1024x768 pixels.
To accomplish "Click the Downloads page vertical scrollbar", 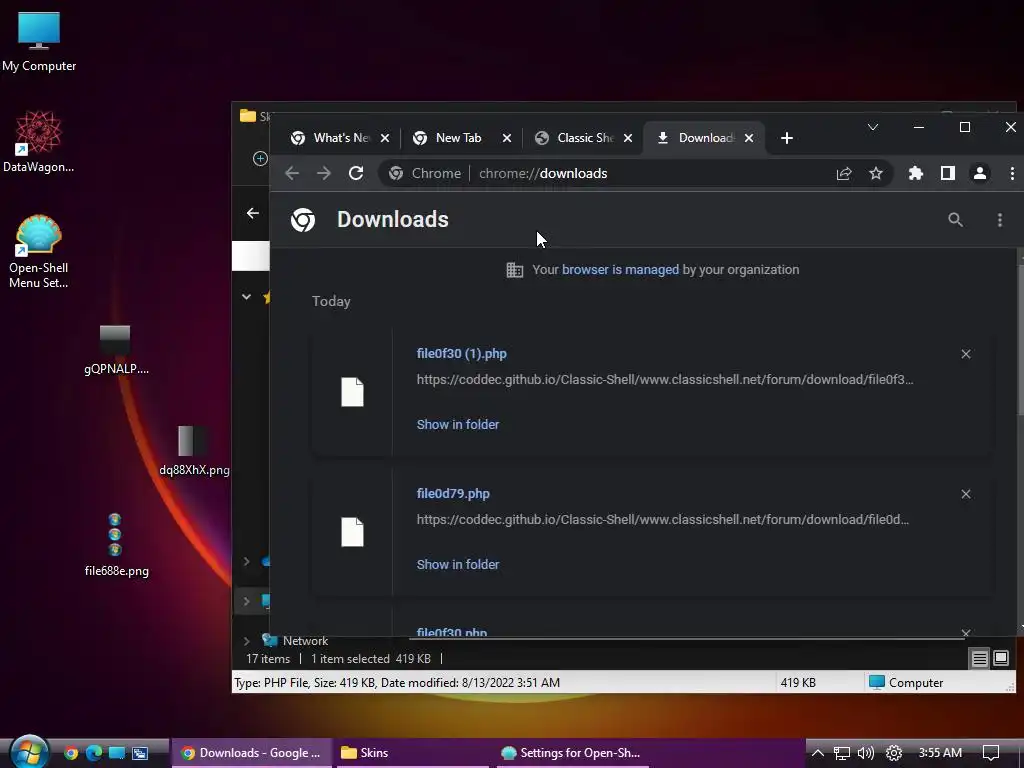I will (x=1020, y=340).
